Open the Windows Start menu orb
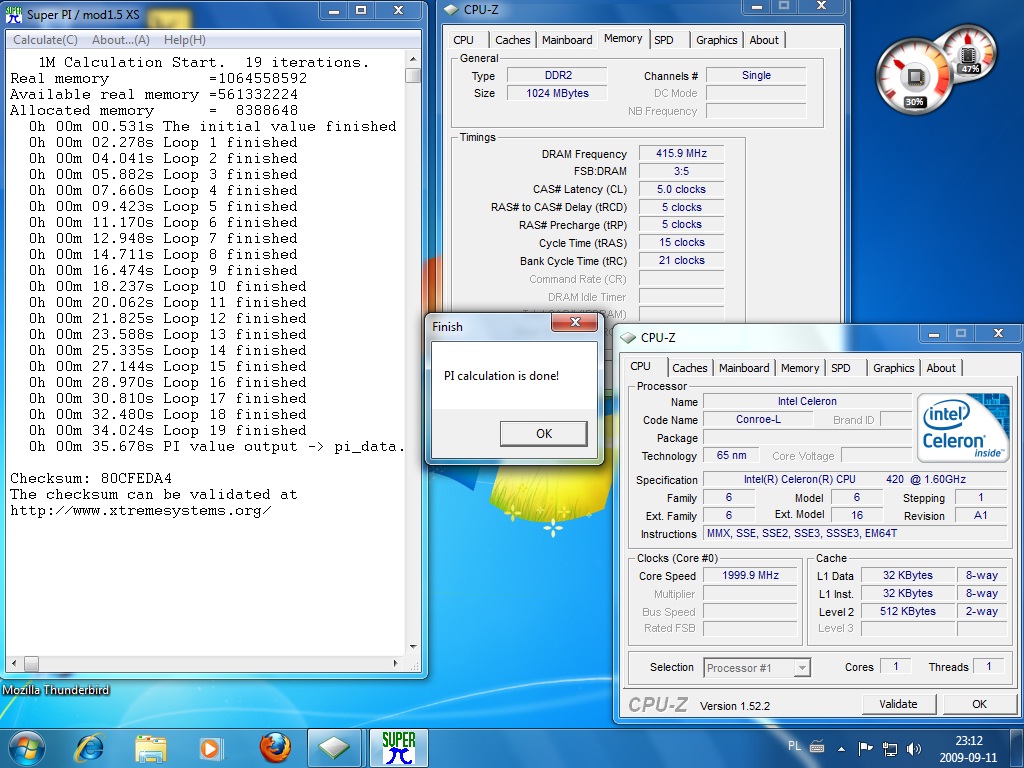The height and width of the screenshot is (768, 1024). coord(26,747)
